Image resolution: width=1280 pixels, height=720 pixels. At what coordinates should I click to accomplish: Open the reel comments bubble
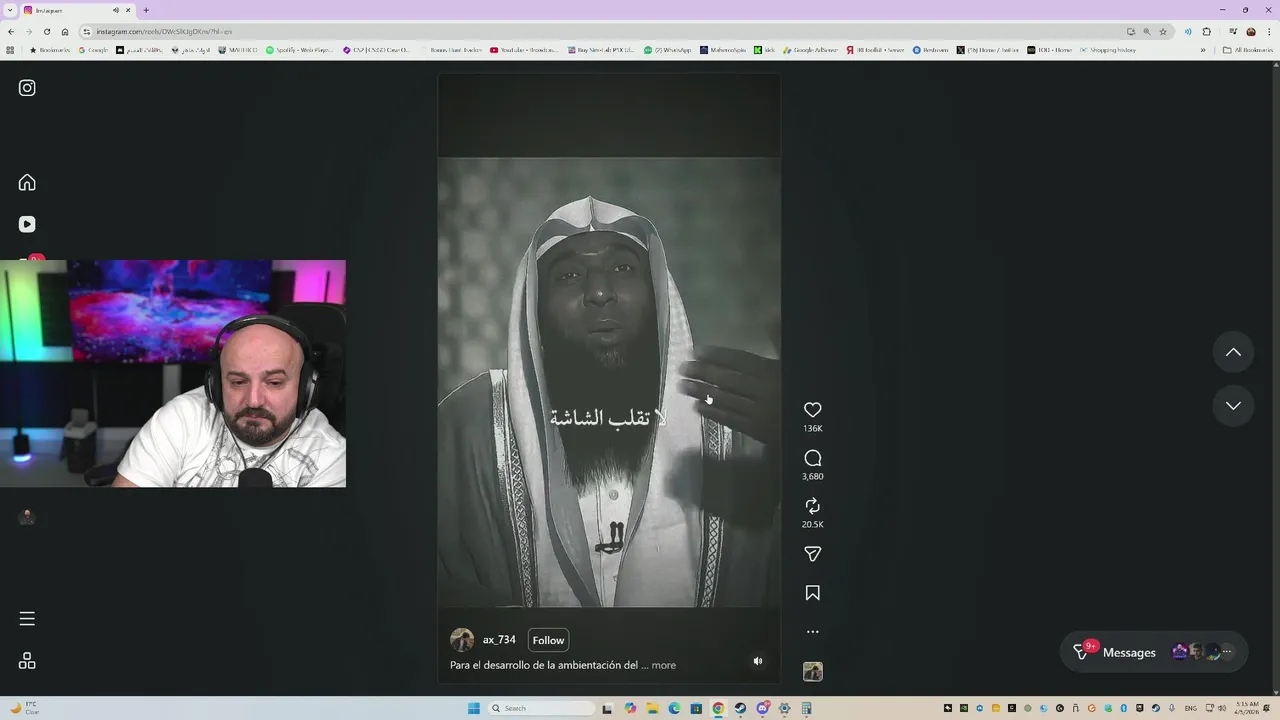click(813, 458)
